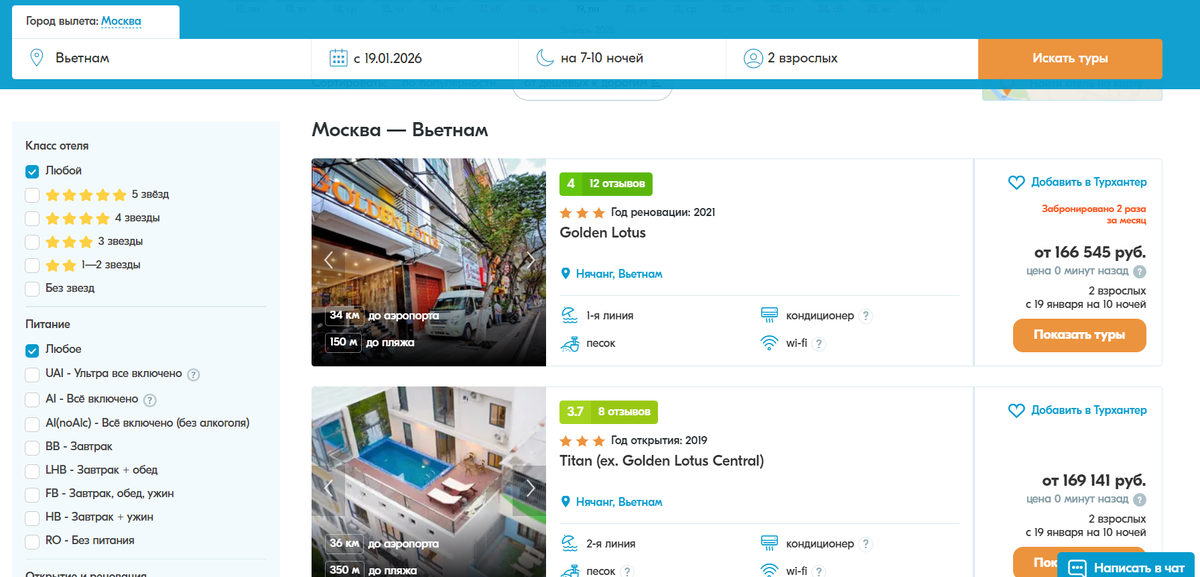1200x577 pixels.
Task: Open the Москва departure city selector
Action: point(121,21)
